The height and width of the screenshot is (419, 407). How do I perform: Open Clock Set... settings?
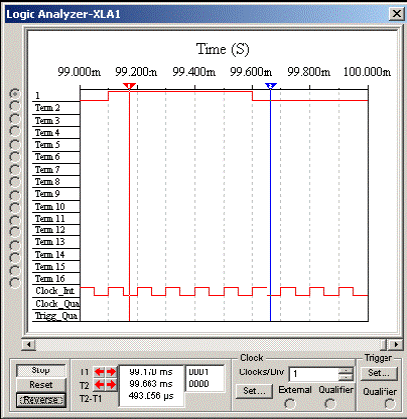pos(254,391)
